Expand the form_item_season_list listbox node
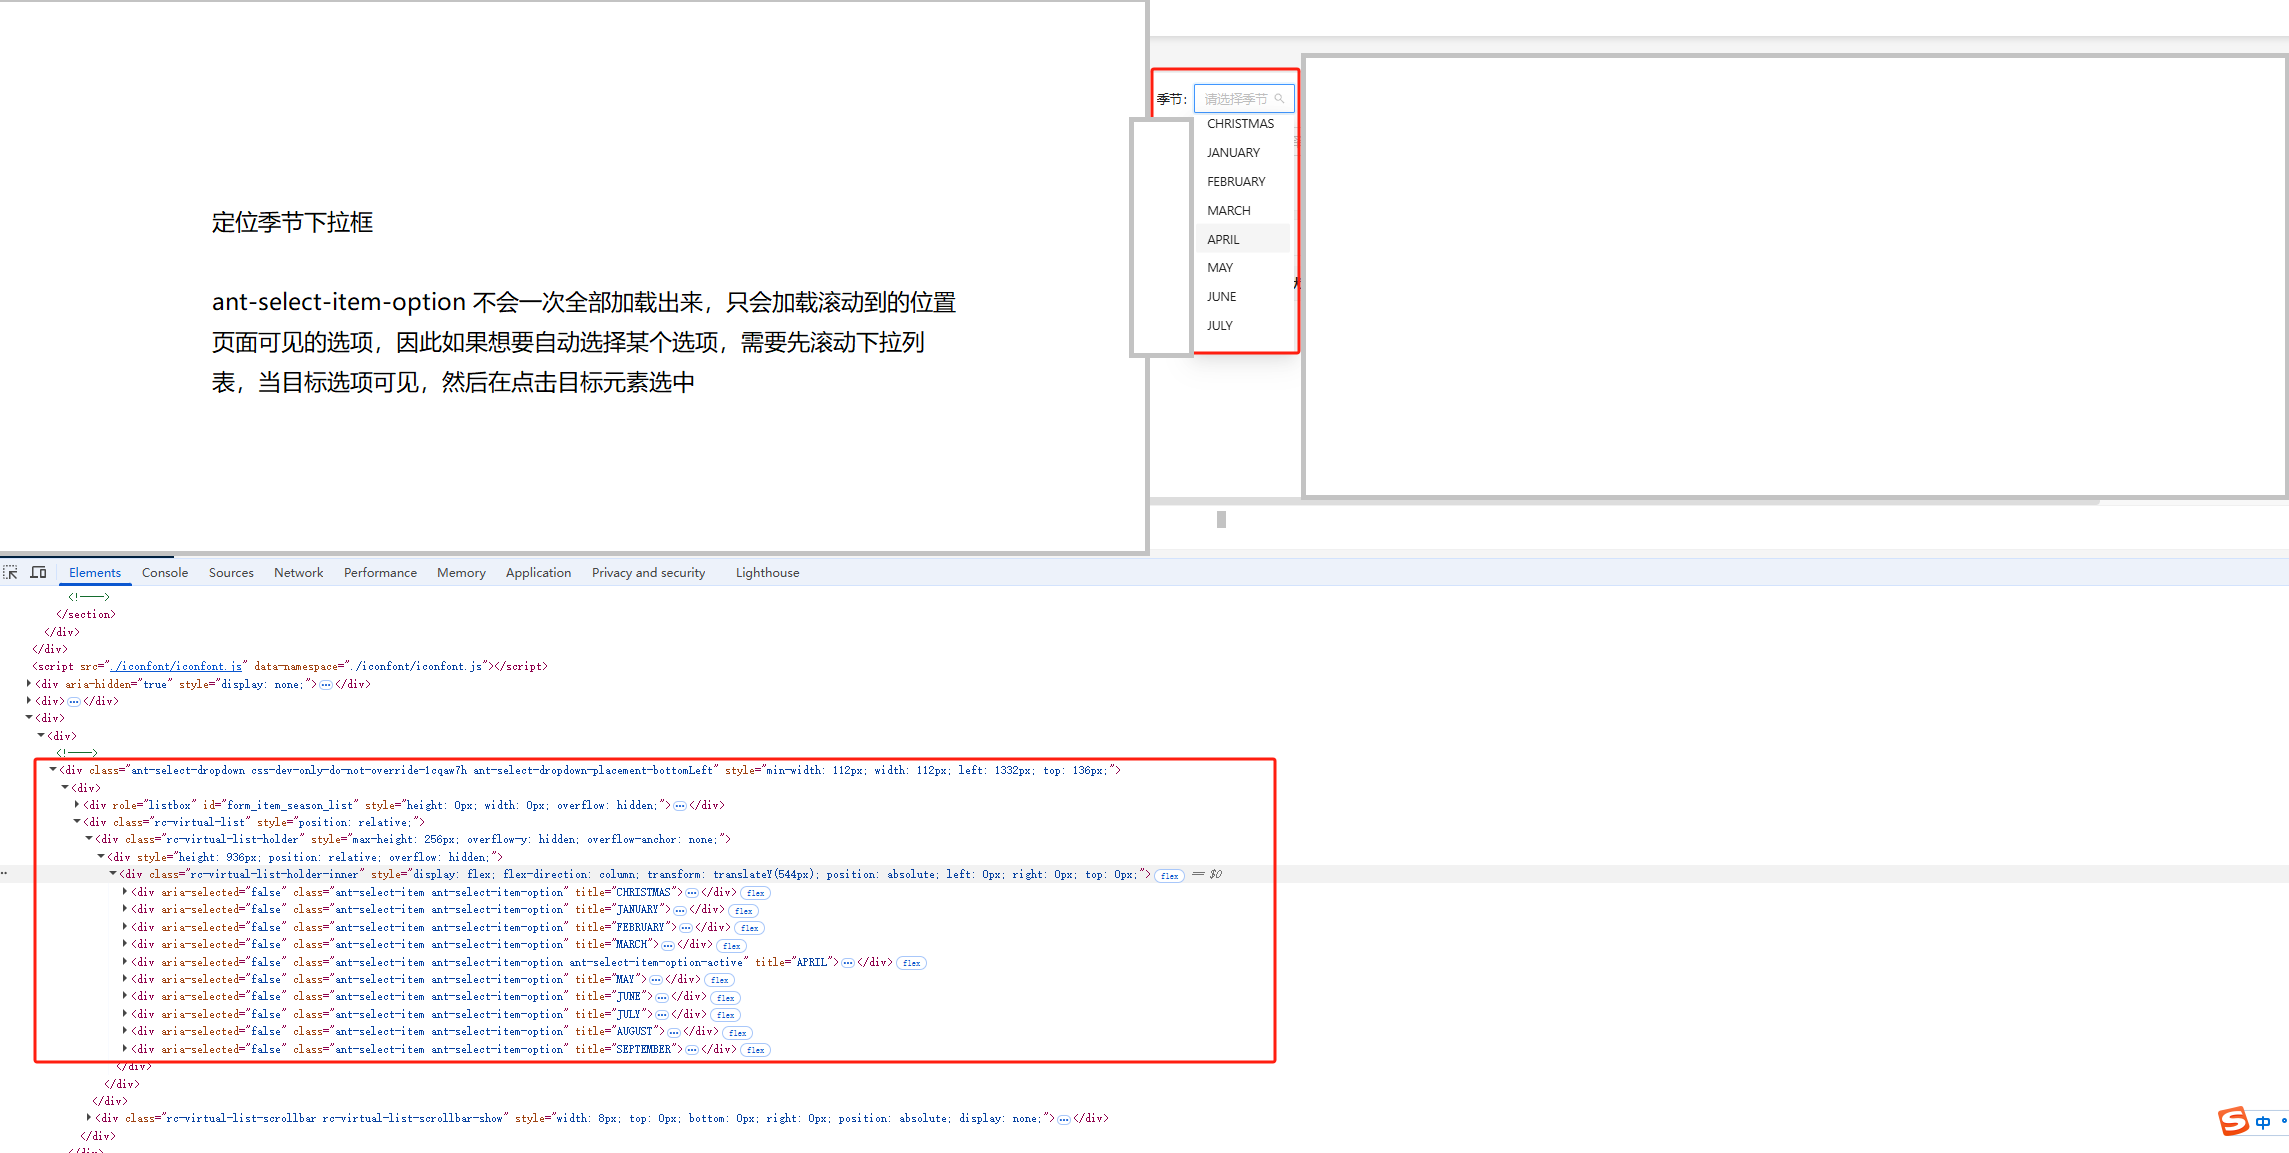The image size is (2289, 1153). click(77, 804)
